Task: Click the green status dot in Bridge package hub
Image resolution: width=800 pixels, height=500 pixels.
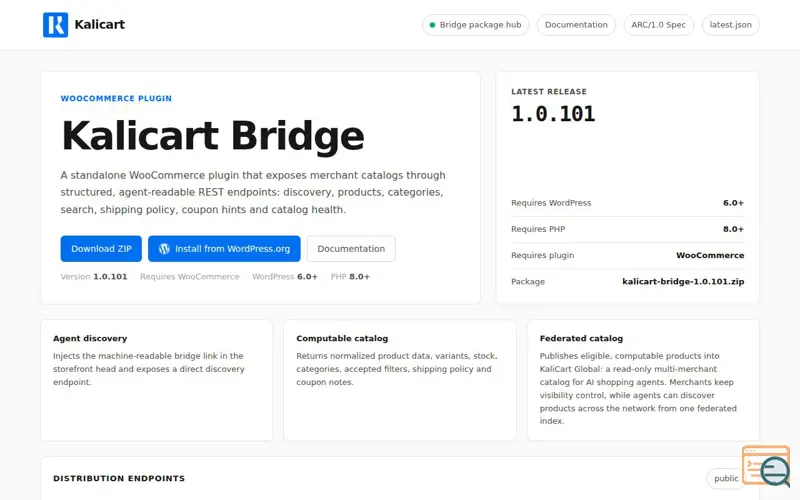Action: (x=432, y=25)
